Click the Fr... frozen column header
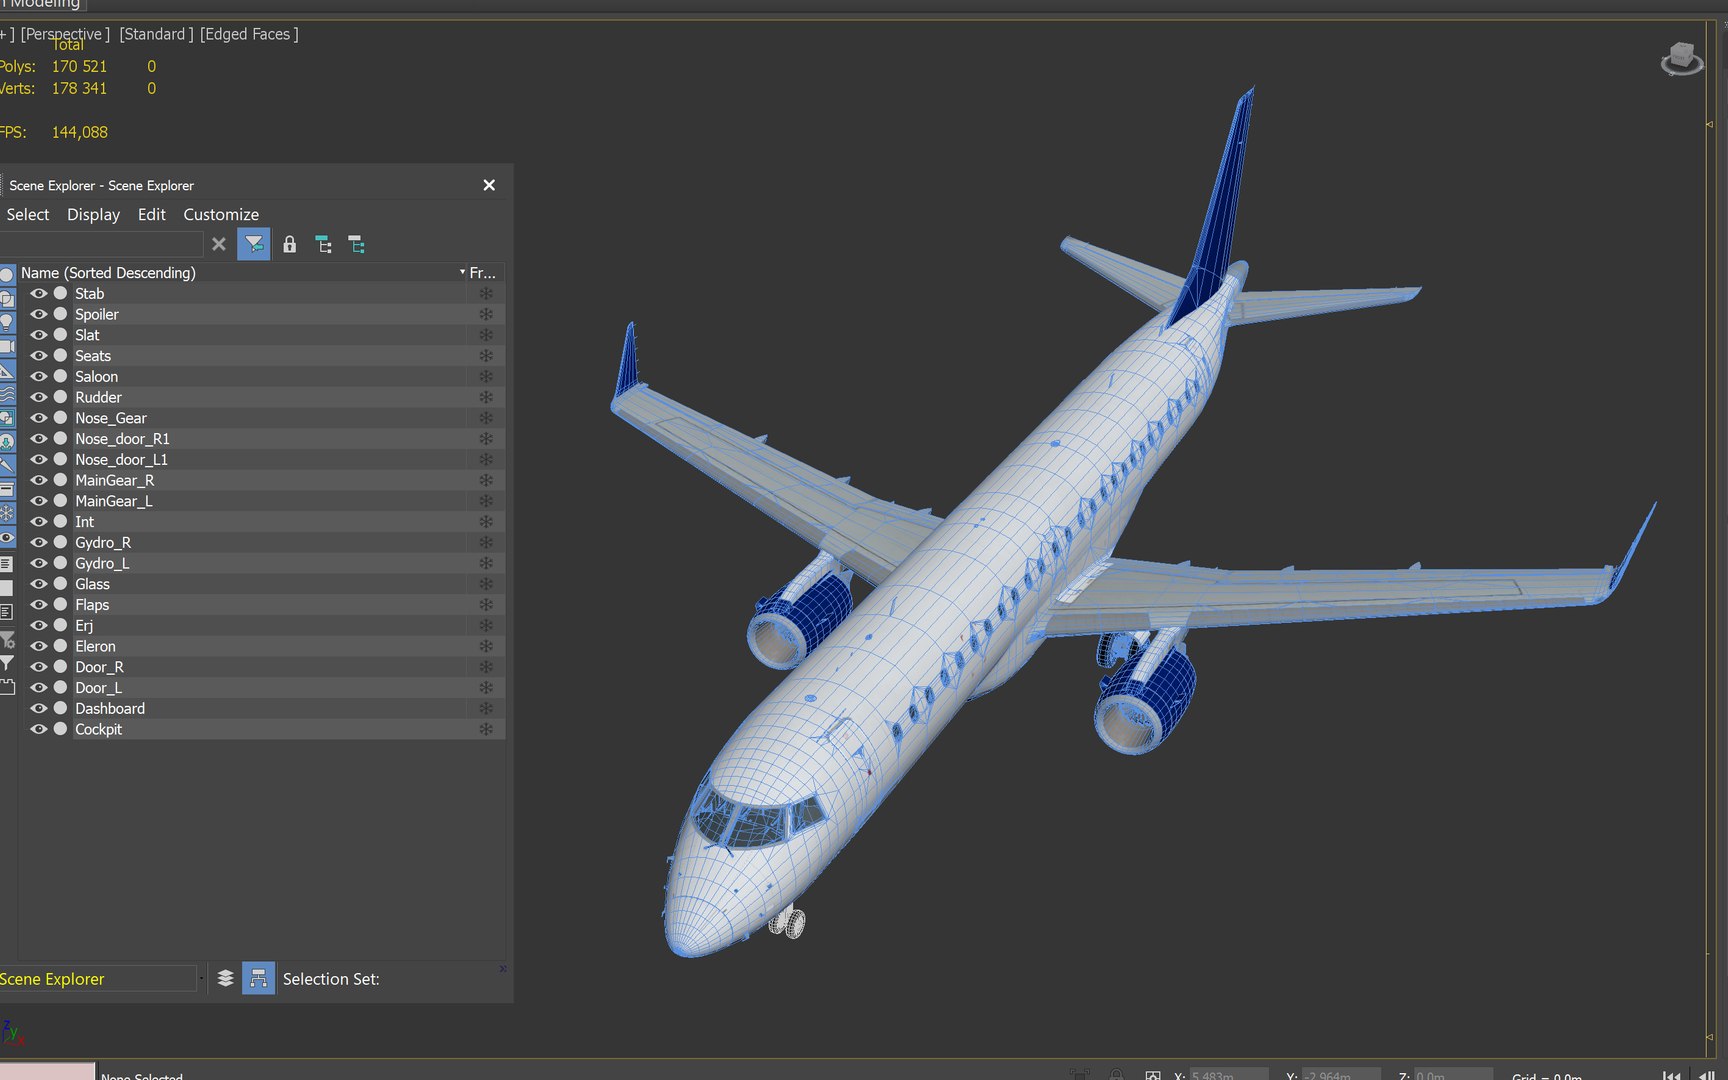The height and width of the screenshot is (1080, 1728). [x=483, y=272]
